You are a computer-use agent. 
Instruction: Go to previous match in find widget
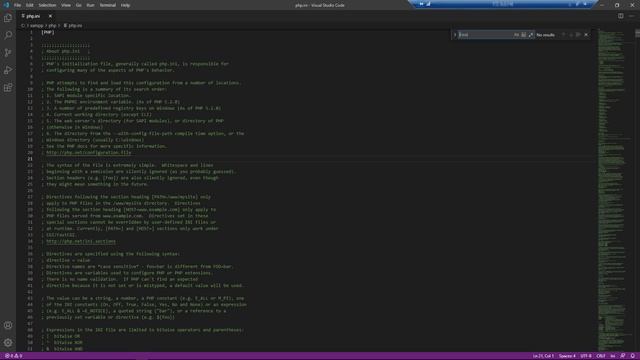pyautogui.click(x=564, y=35)
